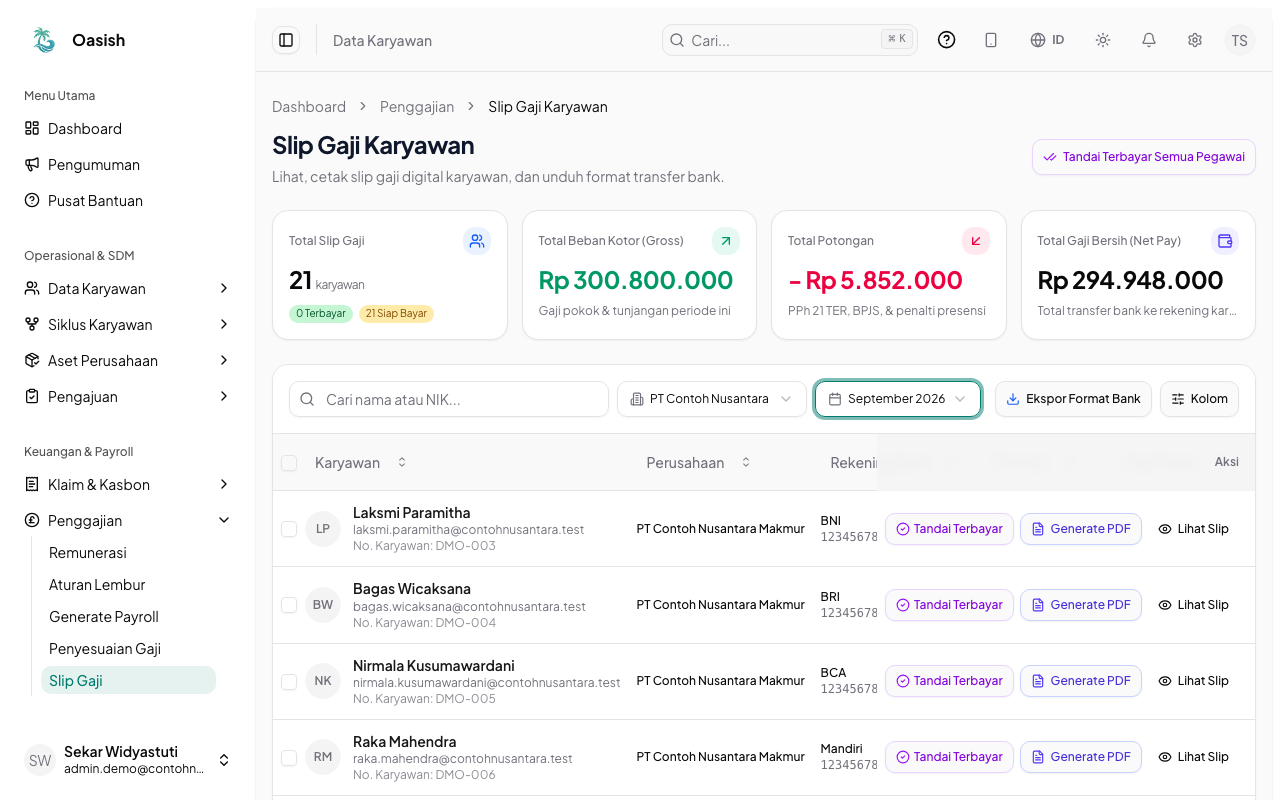Screen dimensions: 1280x800
Task: Collapse the Penggajian sidebar menu
Action: click(x=127, y=521)
